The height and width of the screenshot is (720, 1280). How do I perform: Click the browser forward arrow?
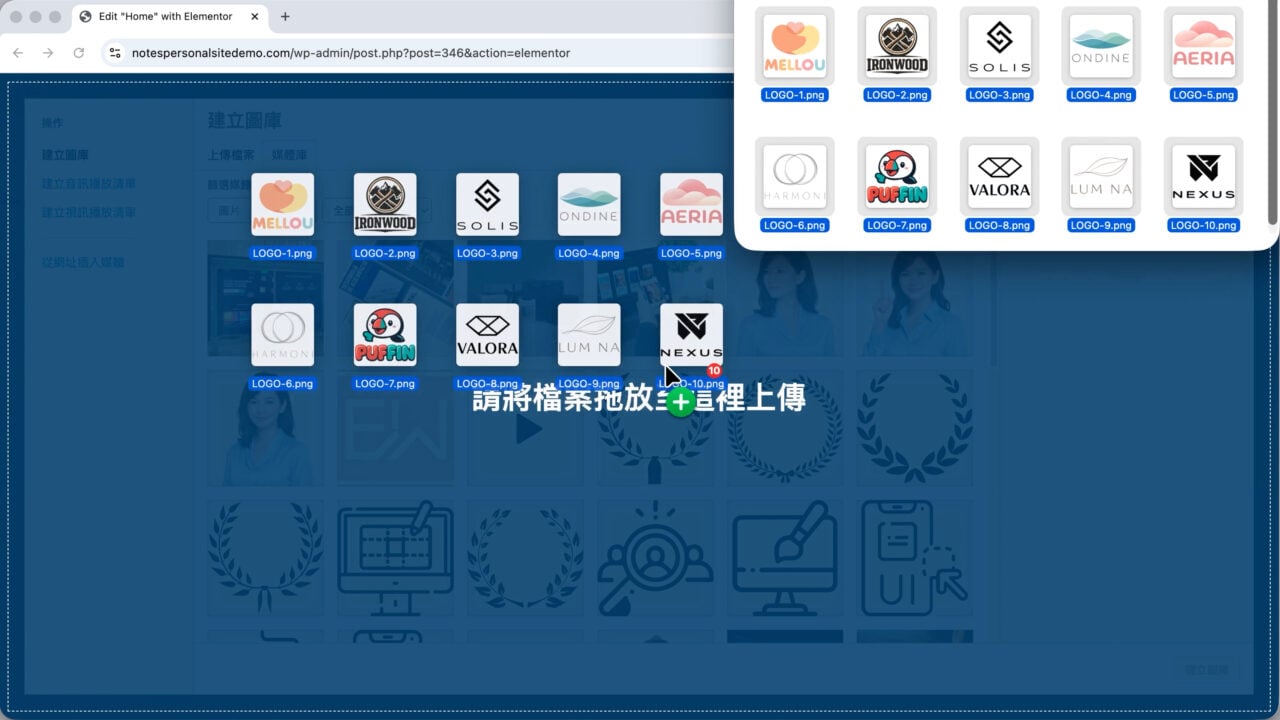(48, 53)
